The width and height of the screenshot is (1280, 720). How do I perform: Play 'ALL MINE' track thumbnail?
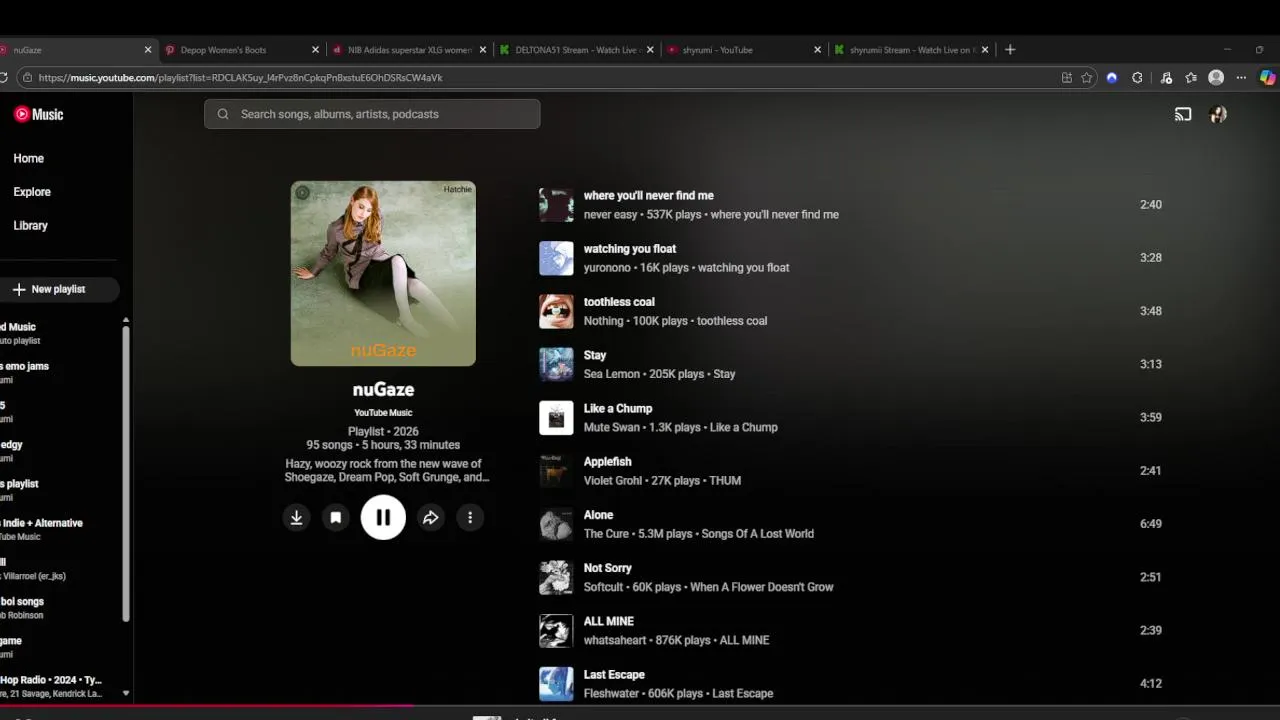click(556, 631)
